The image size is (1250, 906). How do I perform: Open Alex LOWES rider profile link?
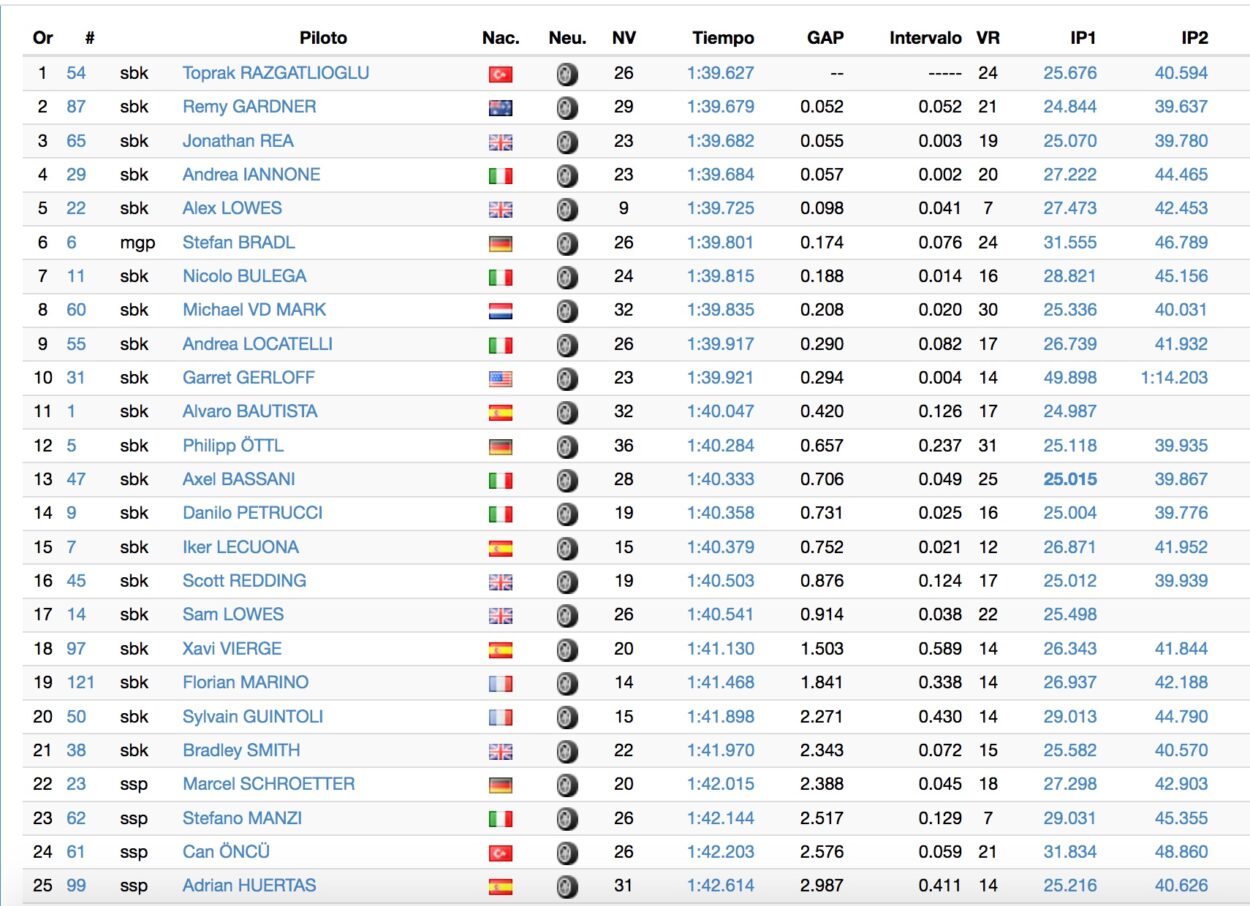(x=232, y=208)
